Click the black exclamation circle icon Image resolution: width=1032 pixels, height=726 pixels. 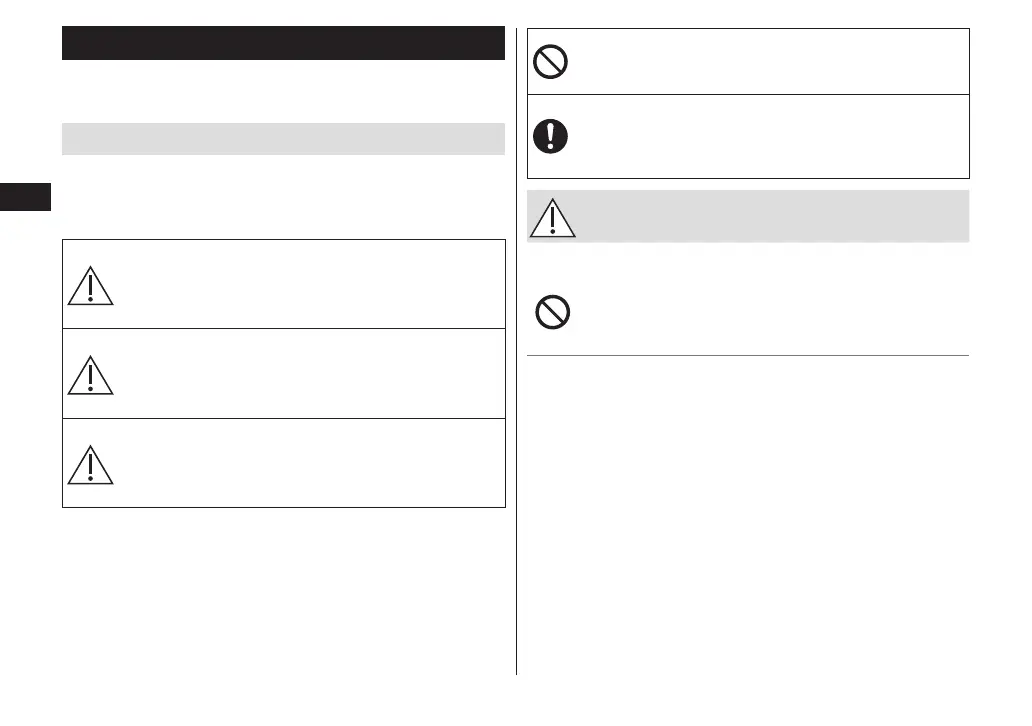coord(550,136)
